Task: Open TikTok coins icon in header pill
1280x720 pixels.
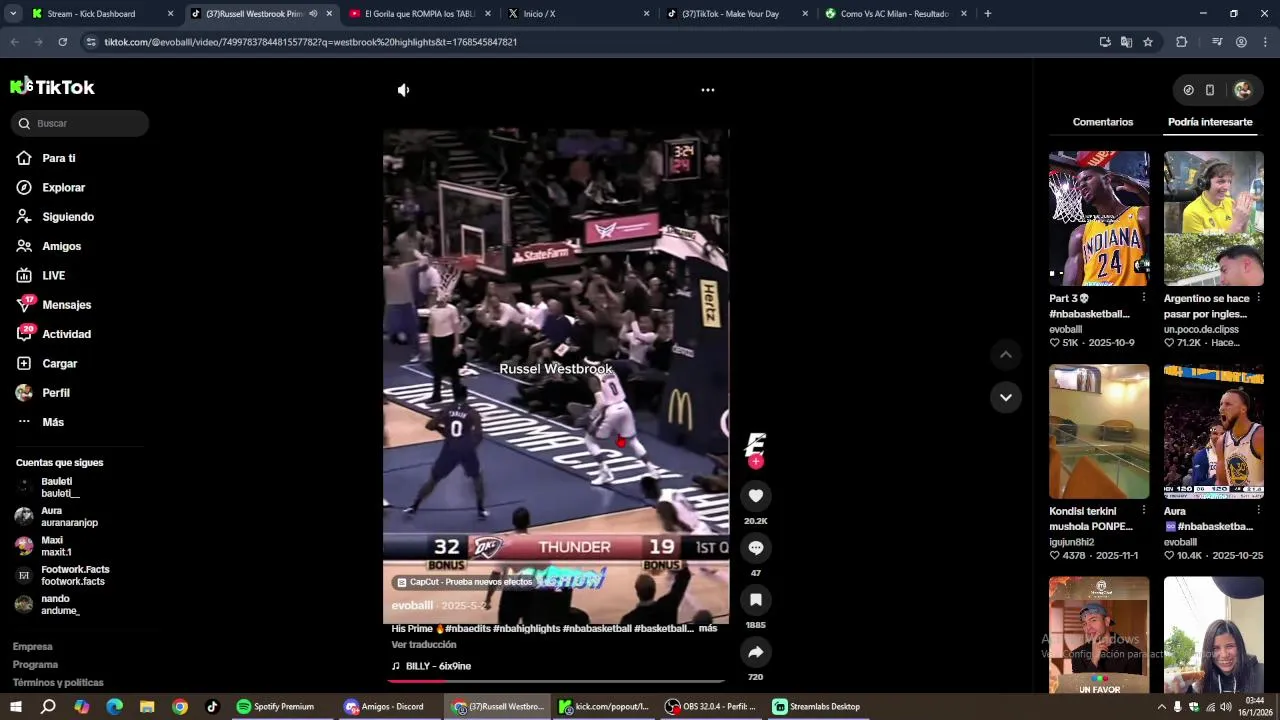Action: (1188, 90)
